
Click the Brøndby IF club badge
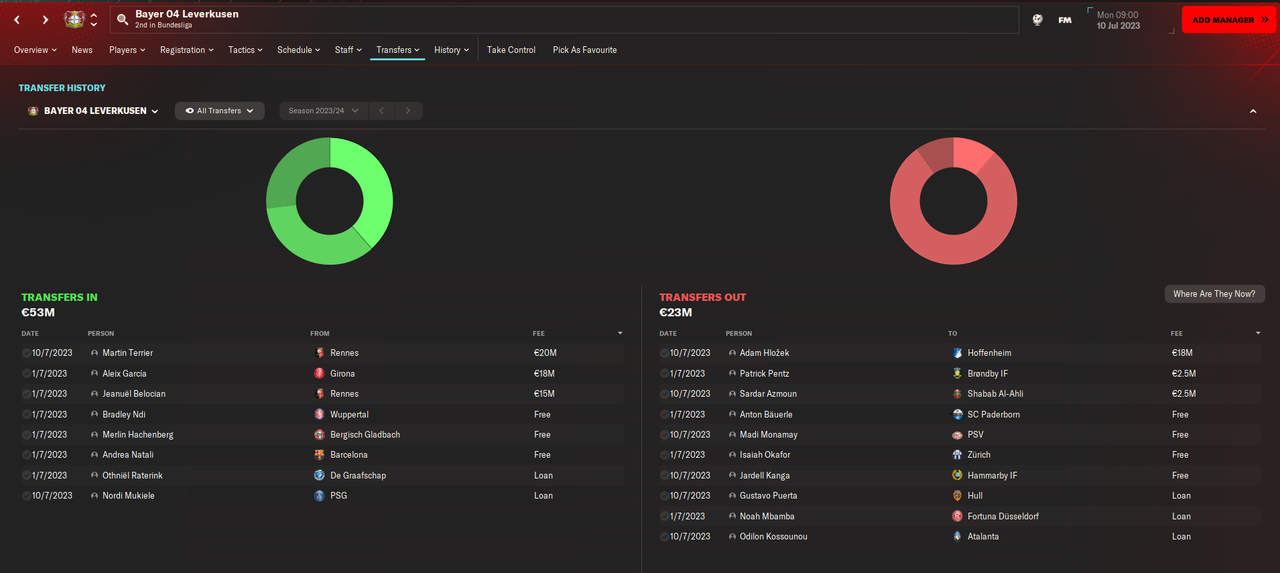click(958, 373)
